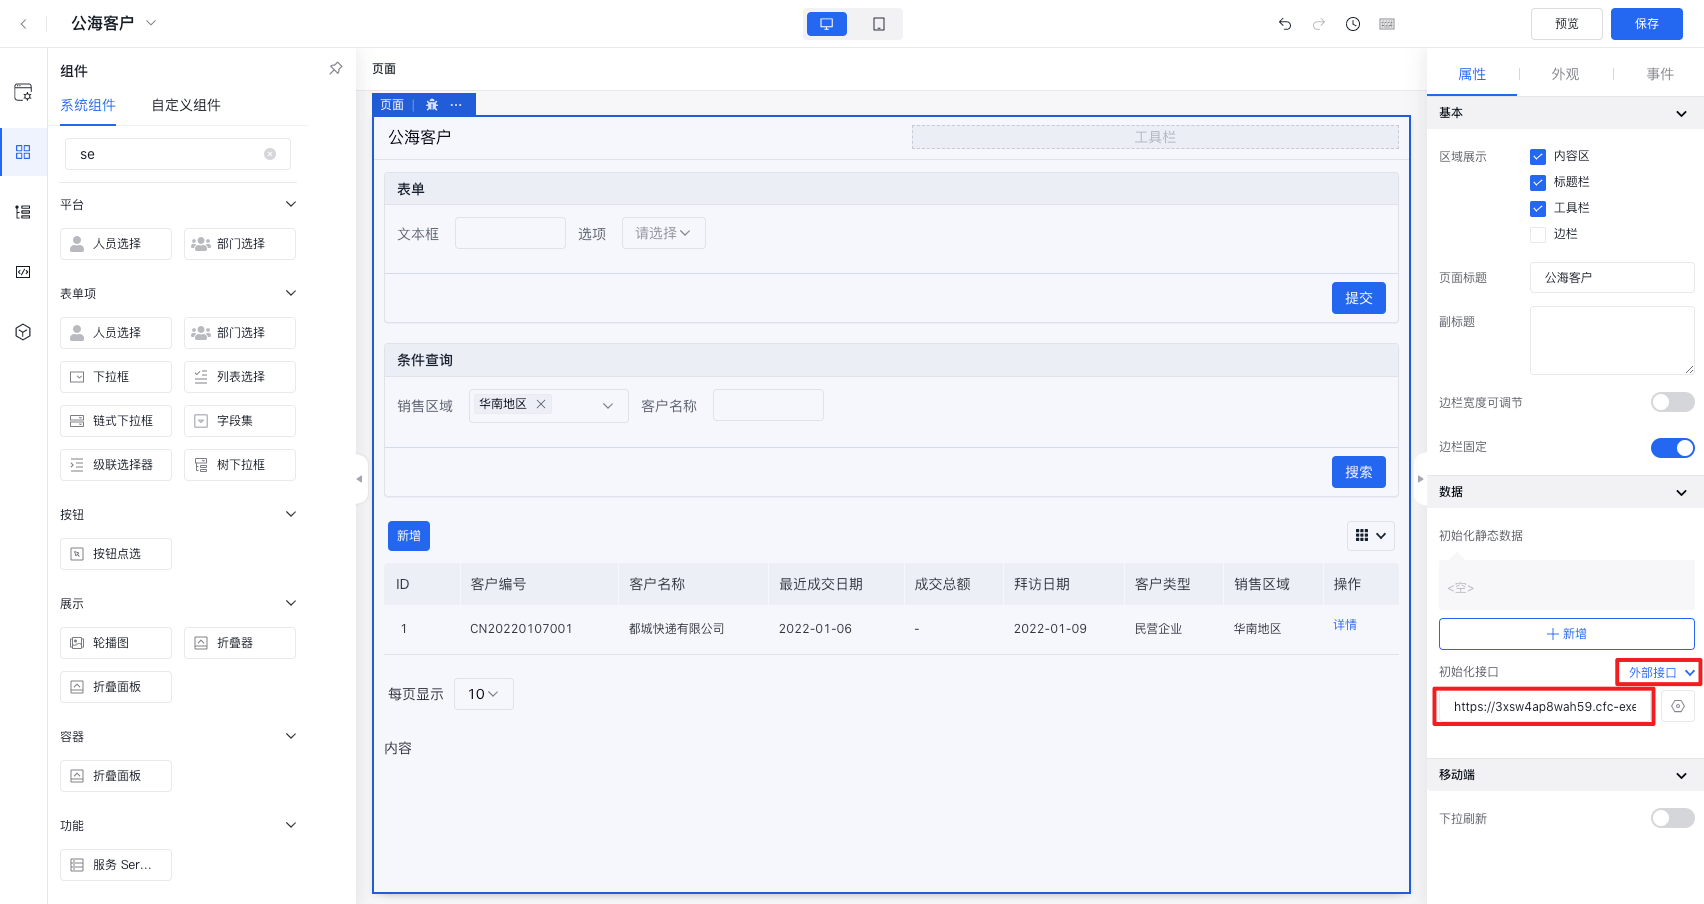Screen dimensions: 1704x904
Task: Add the 级联选择器 component
Action: (x=116, y=465)
